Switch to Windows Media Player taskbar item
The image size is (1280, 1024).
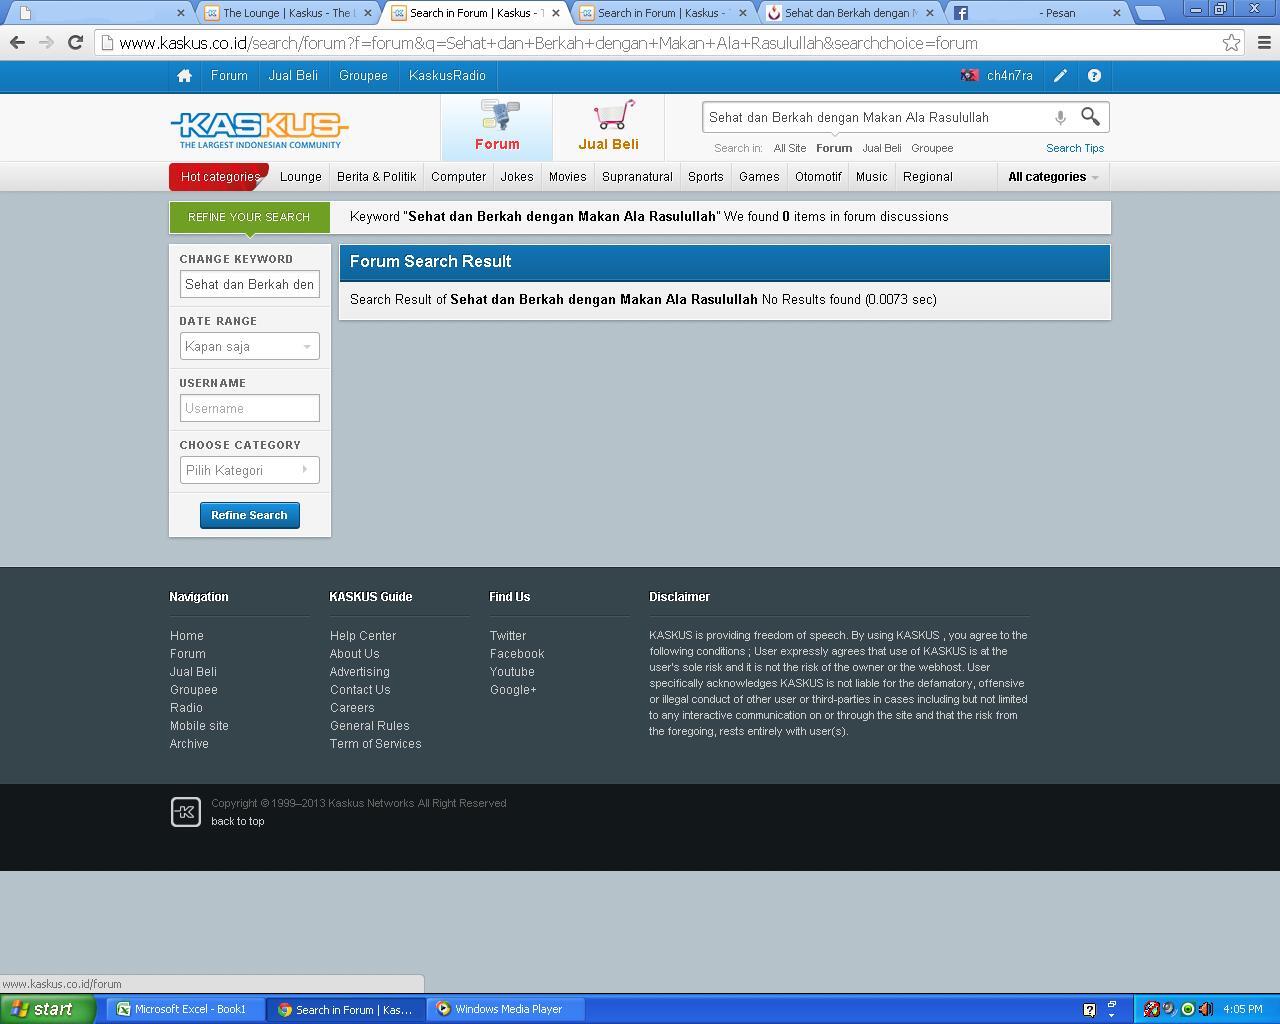point(506,1009)
